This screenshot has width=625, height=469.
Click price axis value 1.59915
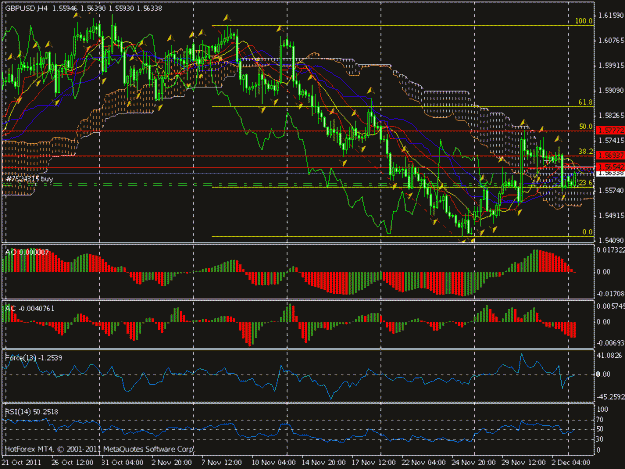[610, 65]
